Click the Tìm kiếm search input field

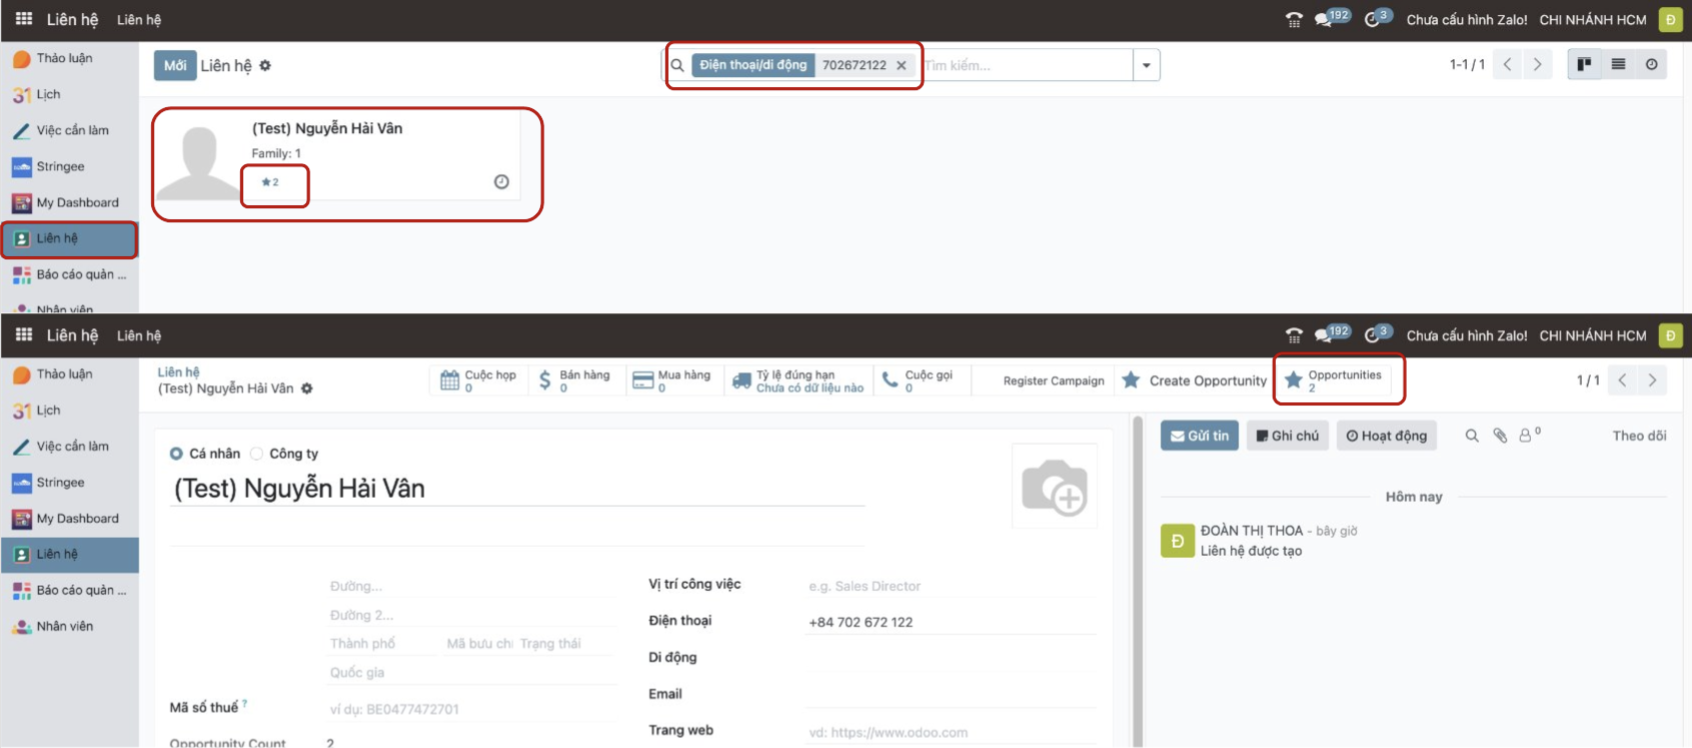coord(1026,65)
